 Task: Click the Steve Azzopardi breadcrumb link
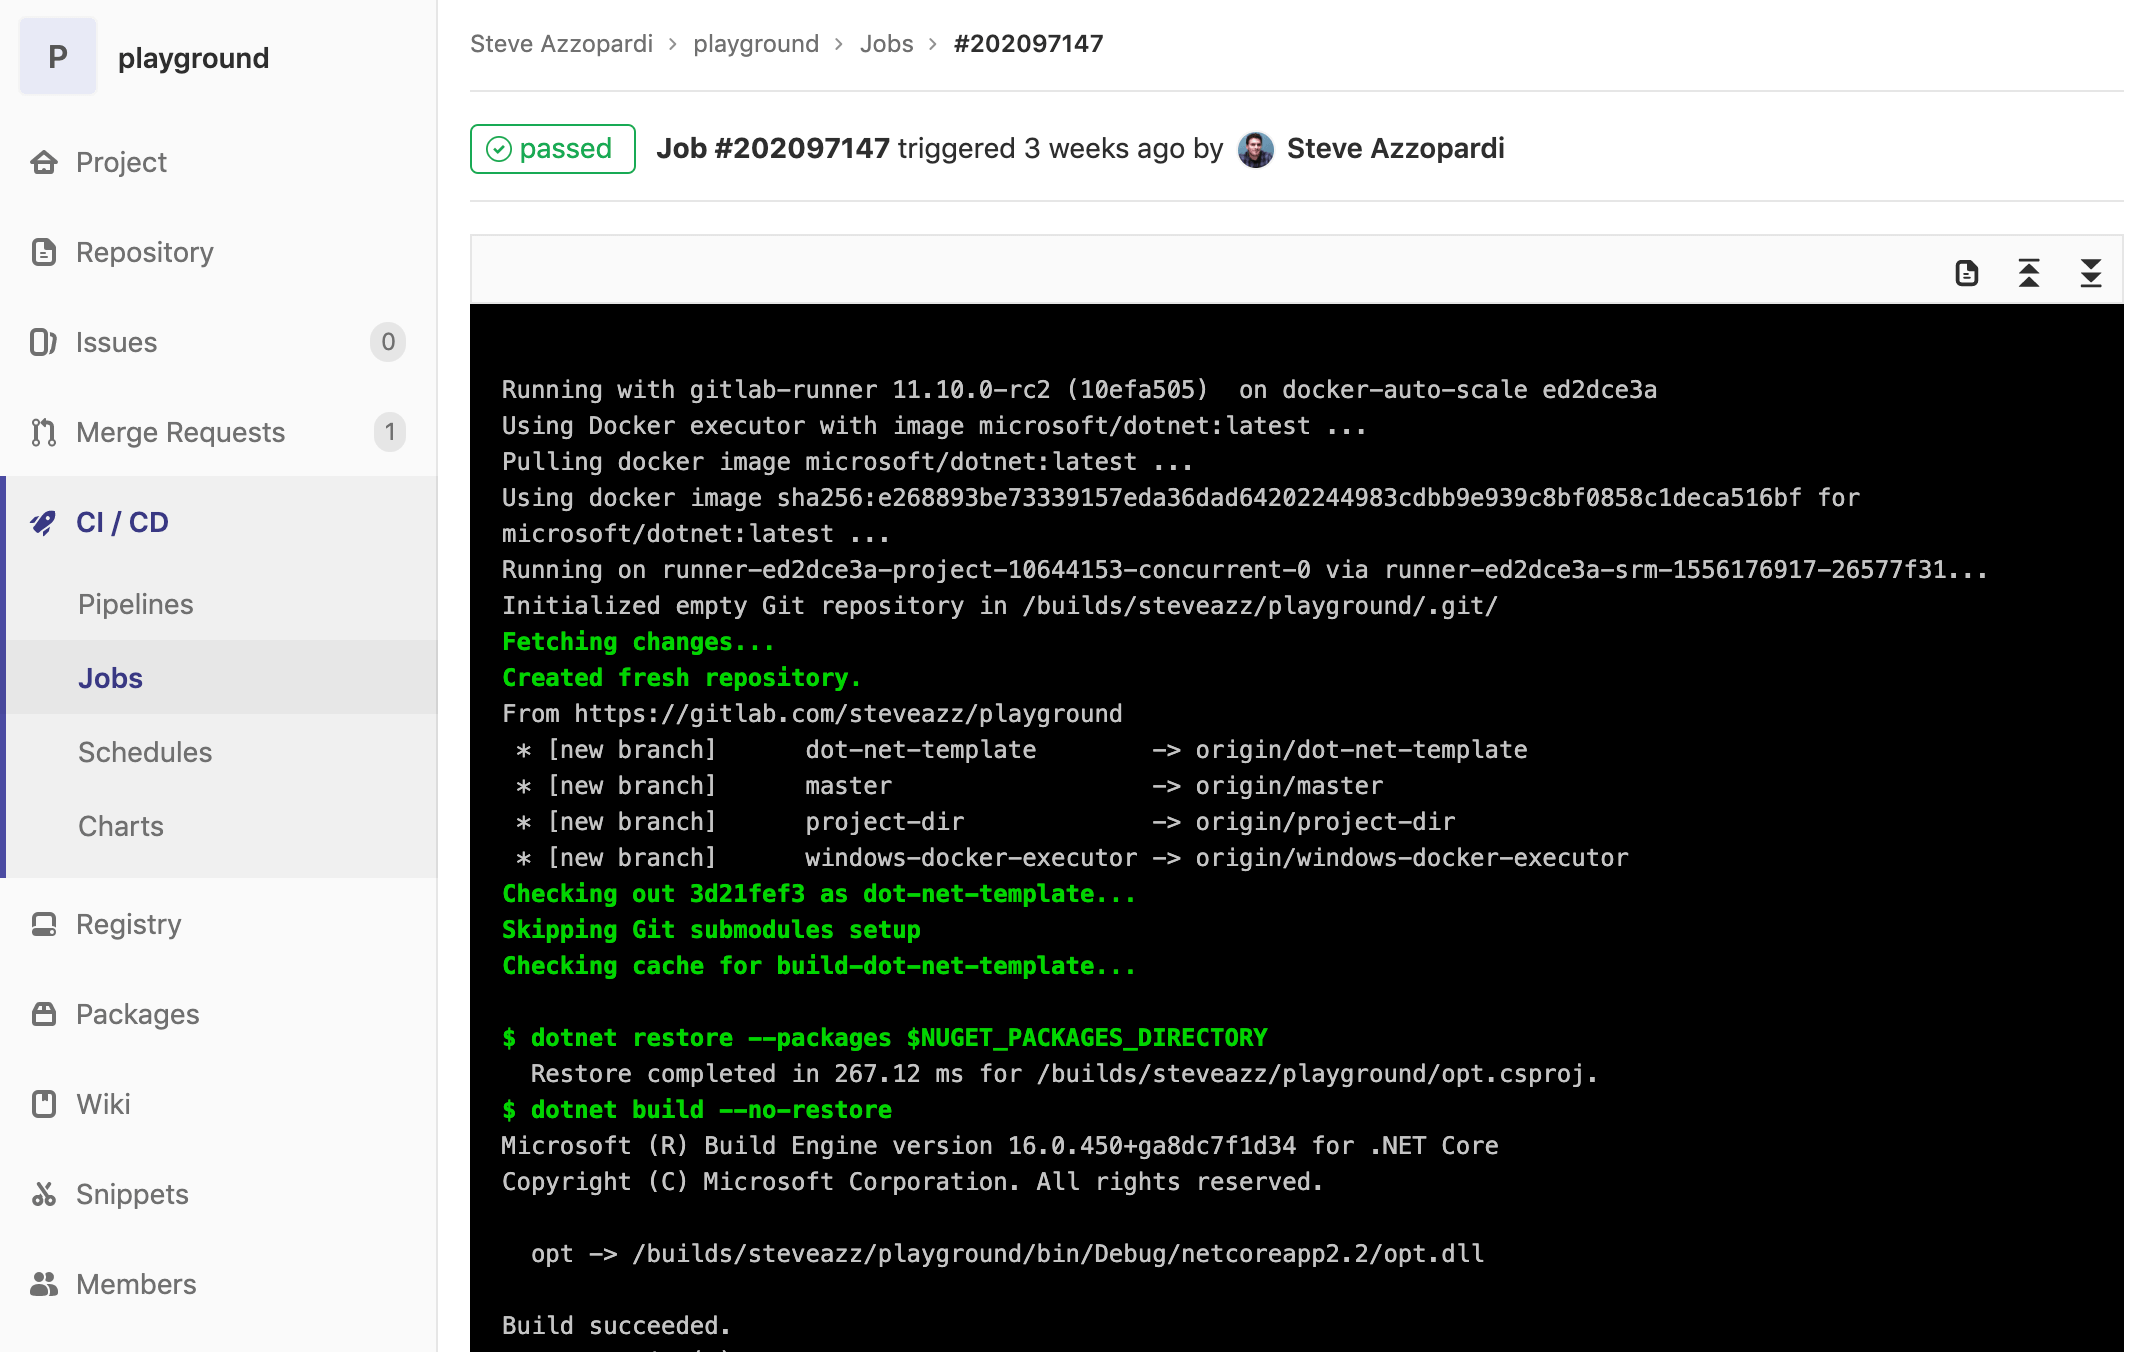coord(561,44)
